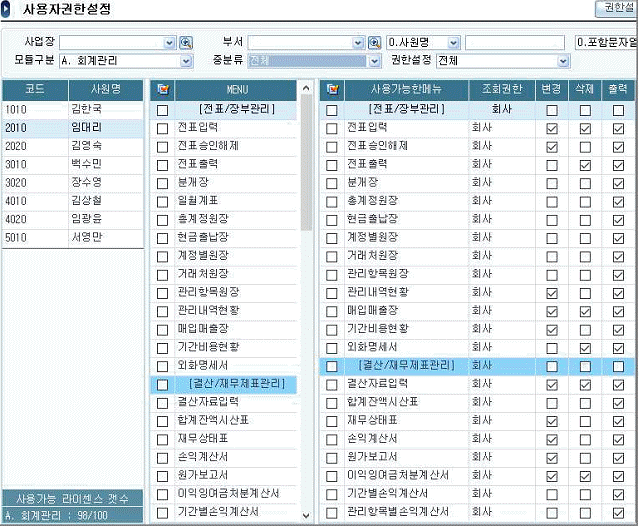The height and width of the screenshot is (526, 639).
Task: Click the 권한설 button at top right
Action: pos(617,8)
